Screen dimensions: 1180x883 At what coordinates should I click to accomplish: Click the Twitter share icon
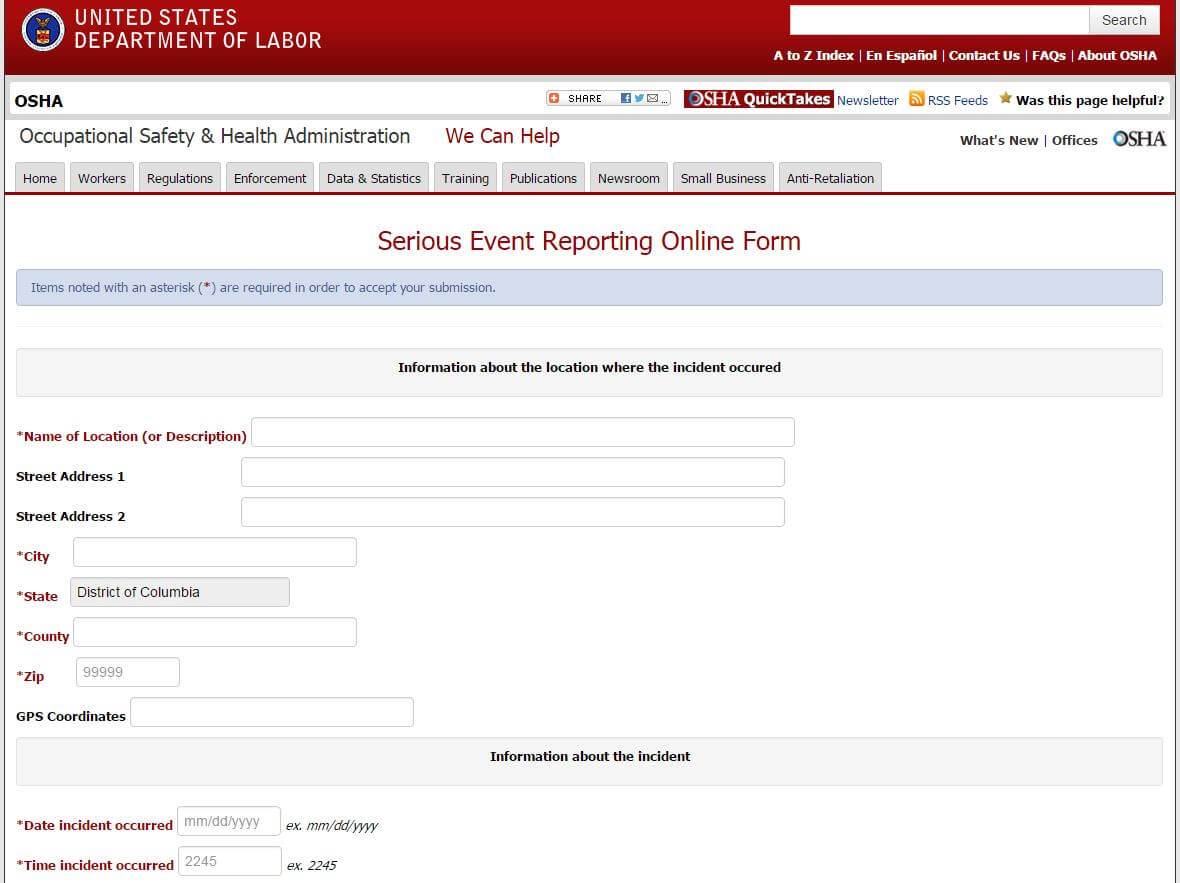point(639,98)
